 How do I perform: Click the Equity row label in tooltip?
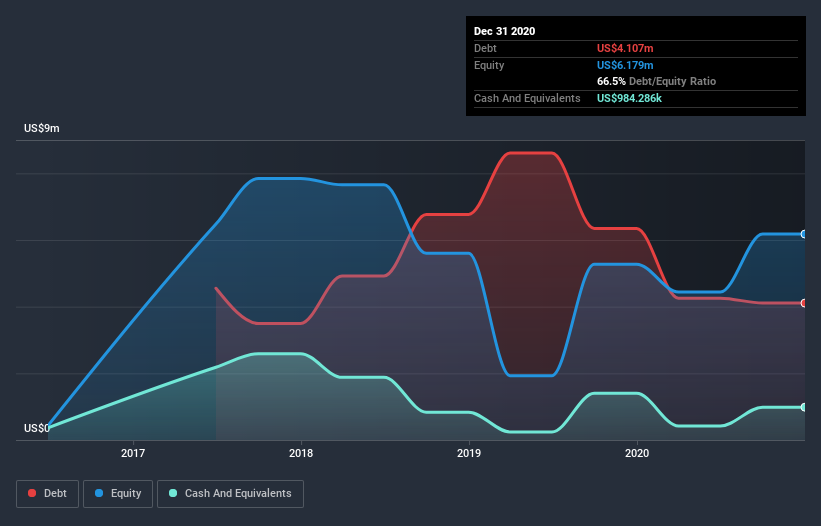pyautogui.click(x=489, y=65)
